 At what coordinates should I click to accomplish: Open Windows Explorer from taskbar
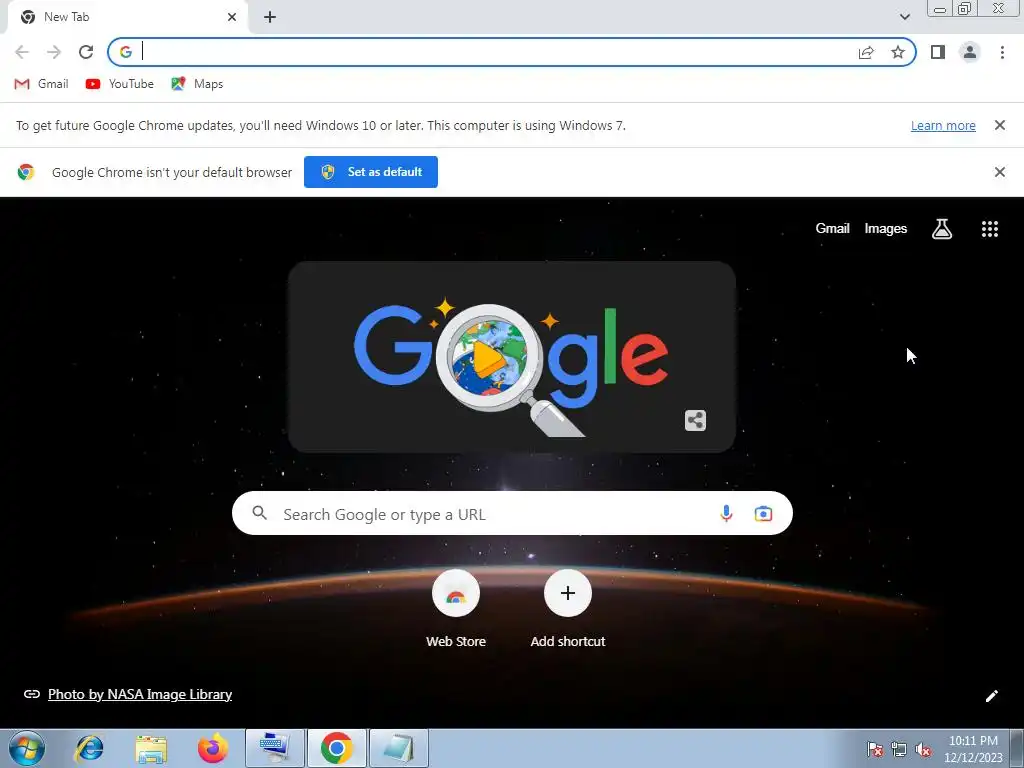point(151,748)
